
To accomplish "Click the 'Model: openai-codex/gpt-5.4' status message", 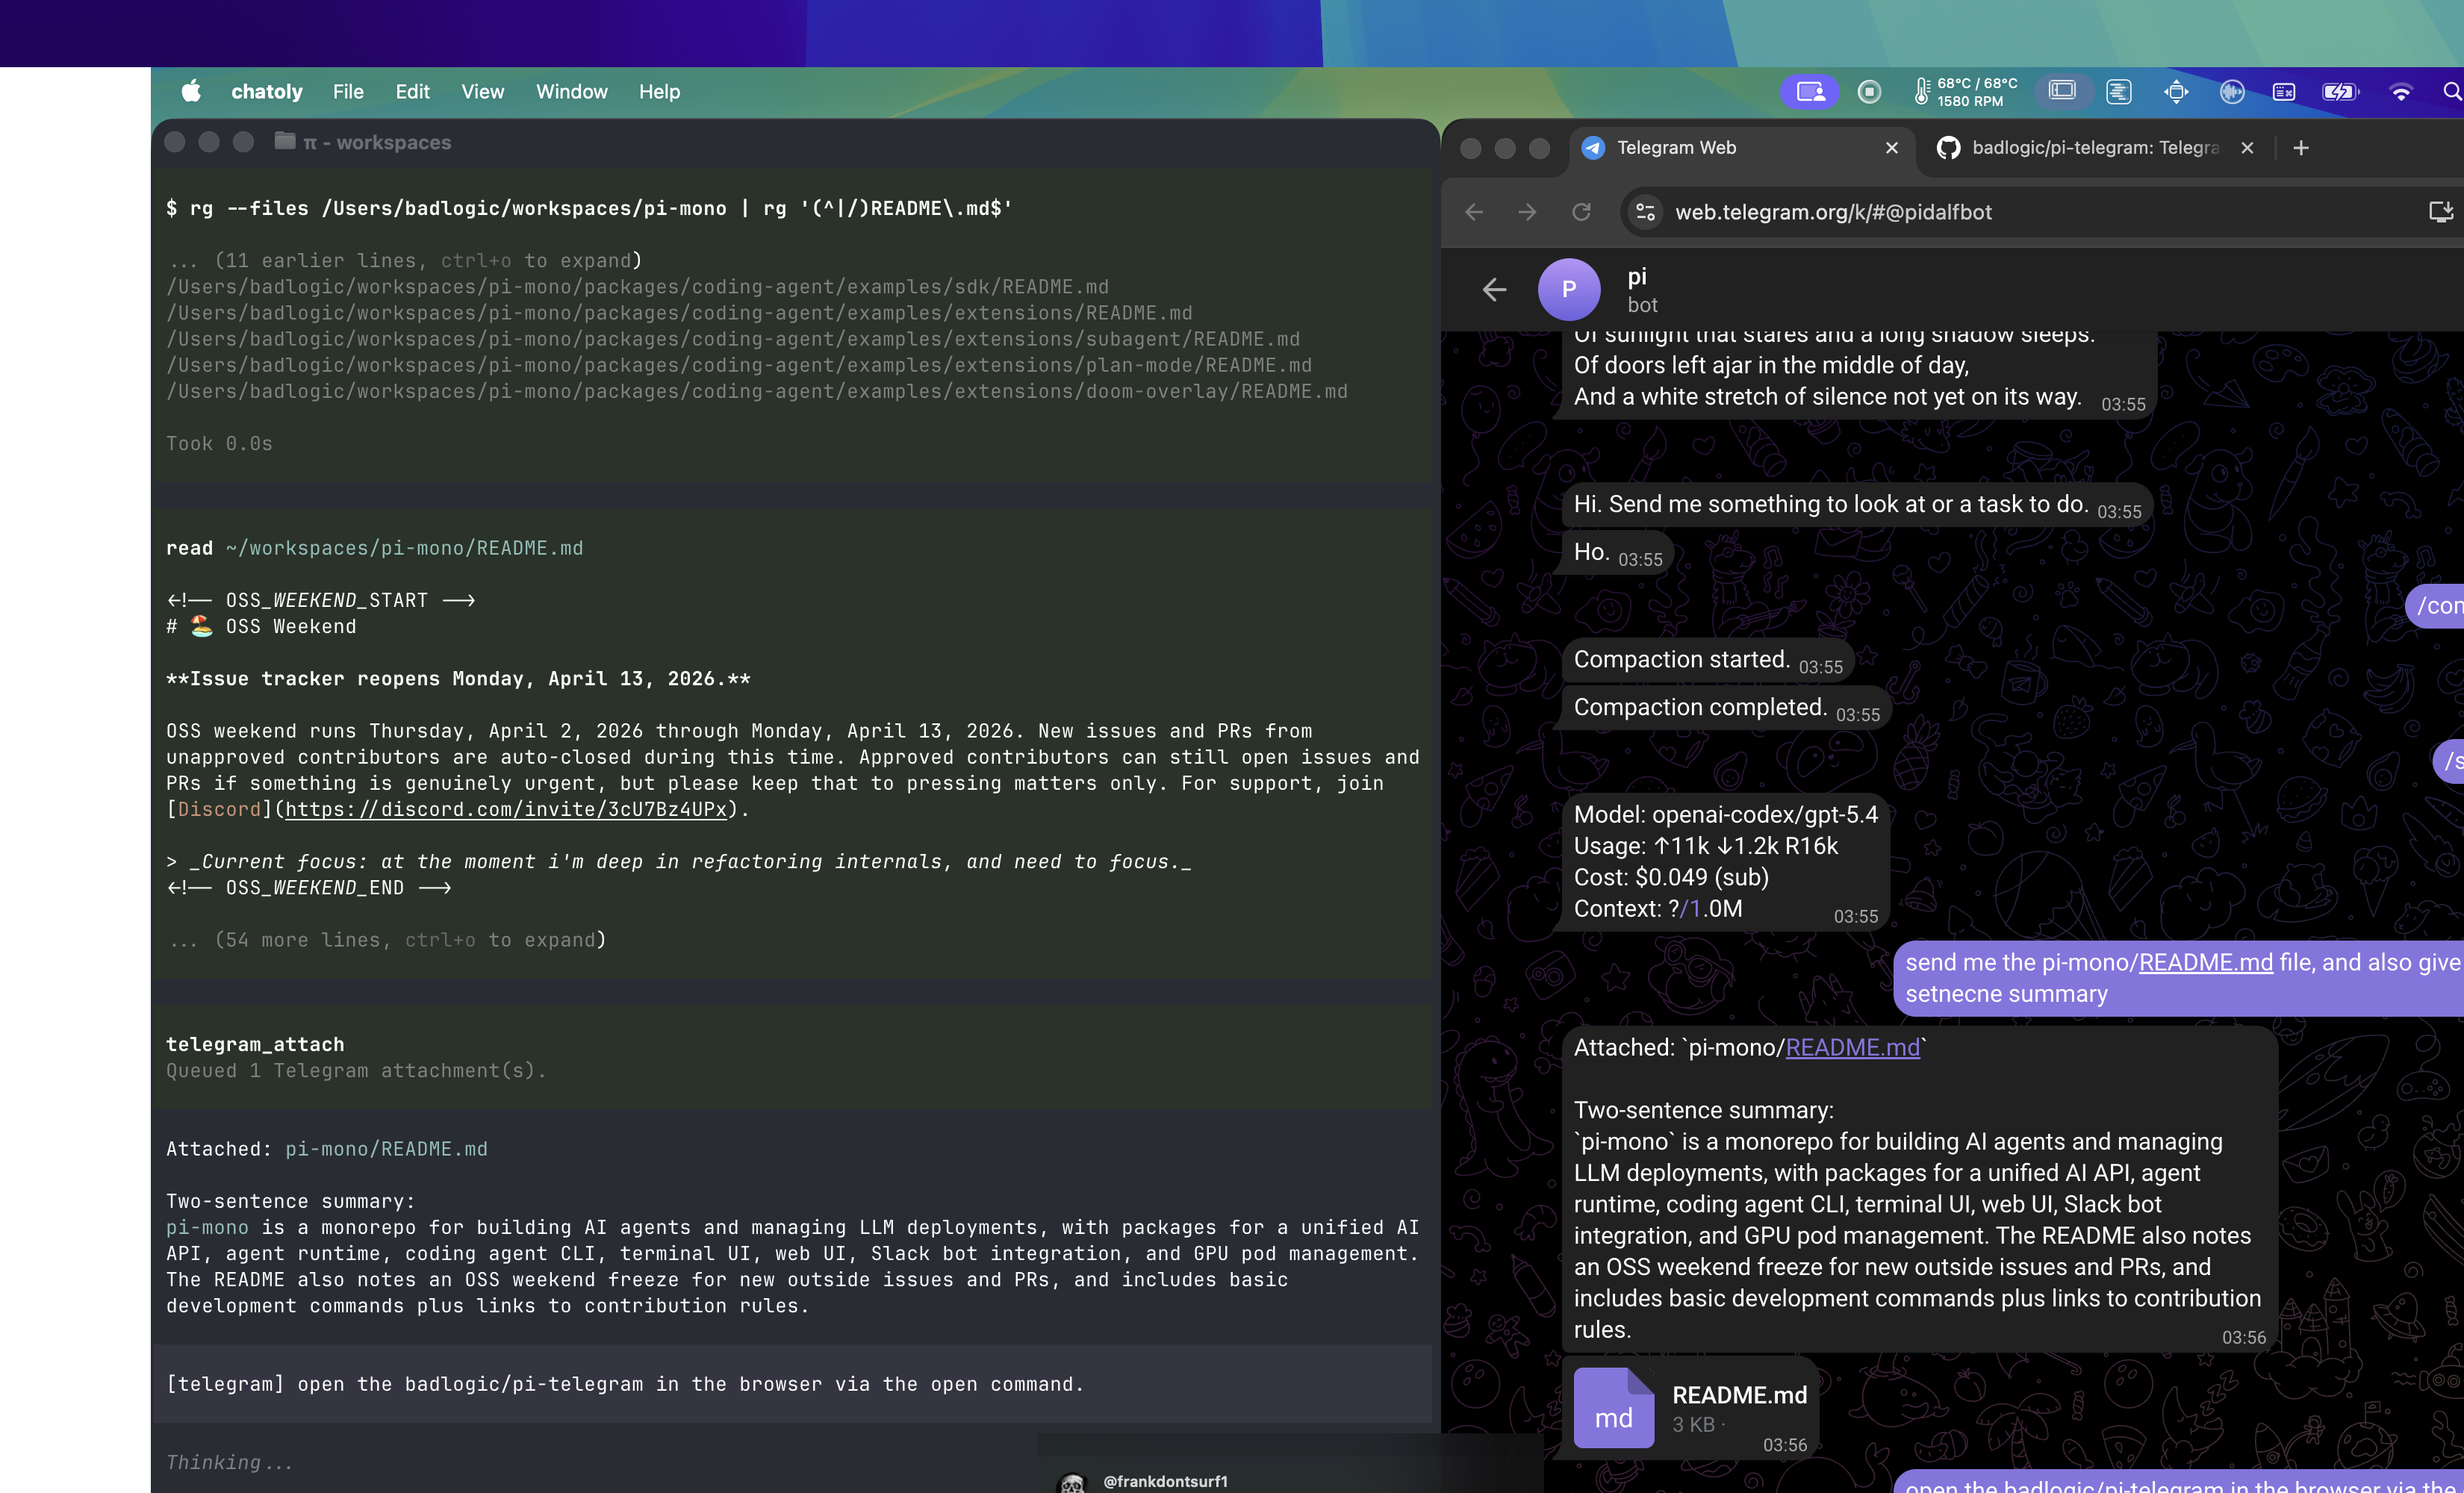I will (1725, 862).
